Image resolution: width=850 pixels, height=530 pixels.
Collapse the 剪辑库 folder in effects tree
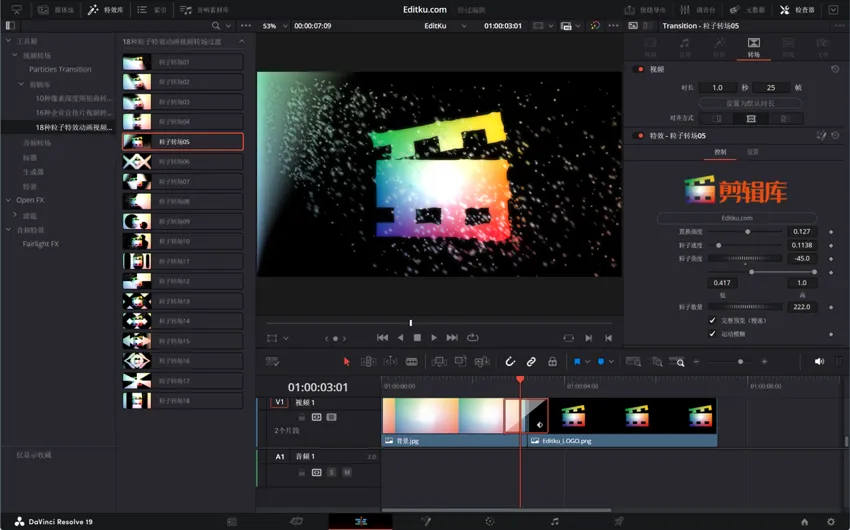22,85
